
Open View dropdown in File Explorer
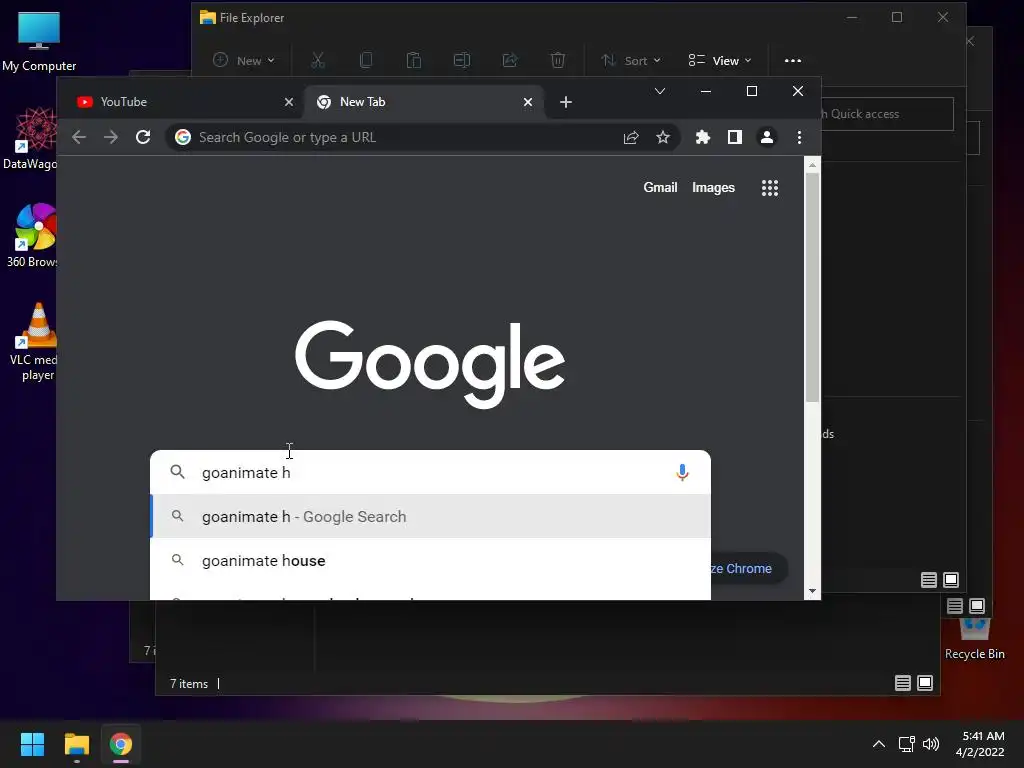(x=720, y=60)
